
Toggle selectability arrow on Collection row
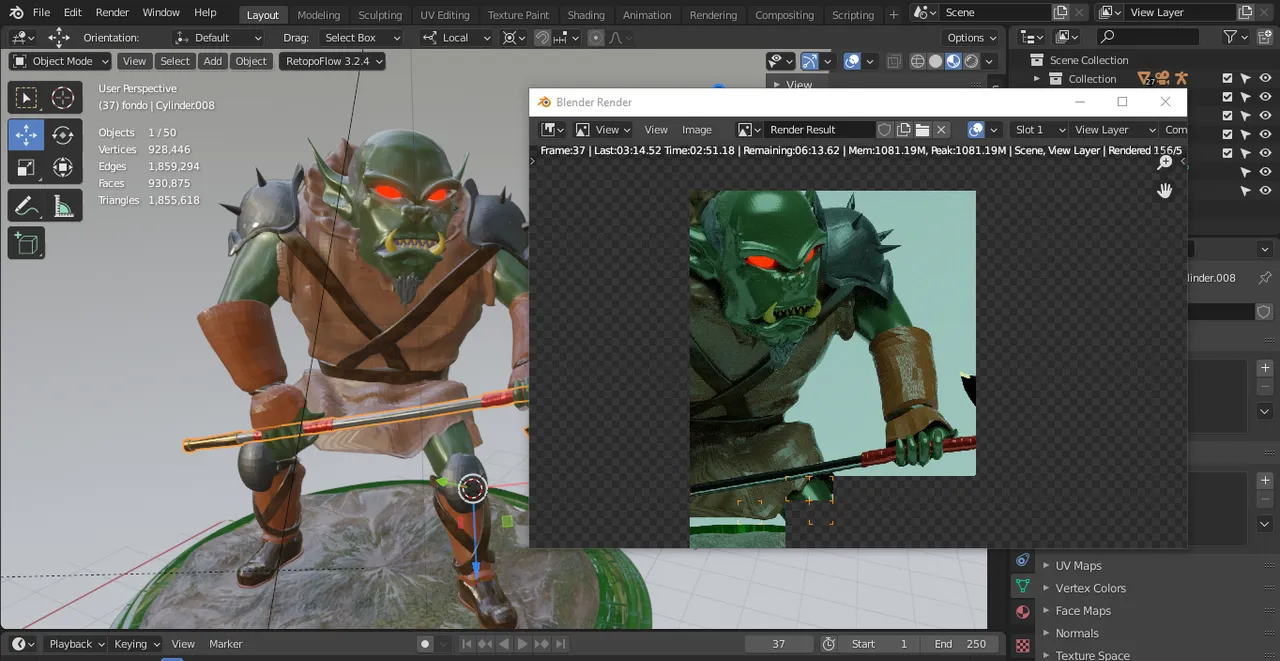click(x=1246, y=79)
